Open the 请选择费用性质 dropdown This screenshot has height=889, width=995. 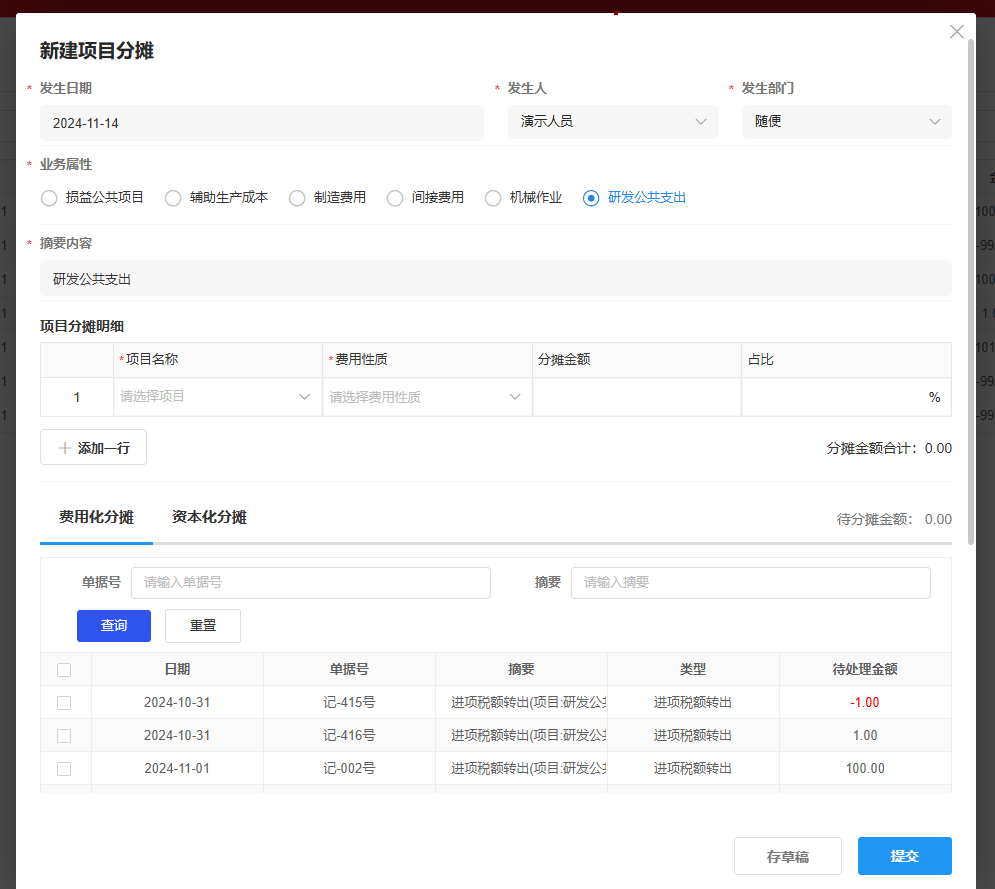click(425, 396)
